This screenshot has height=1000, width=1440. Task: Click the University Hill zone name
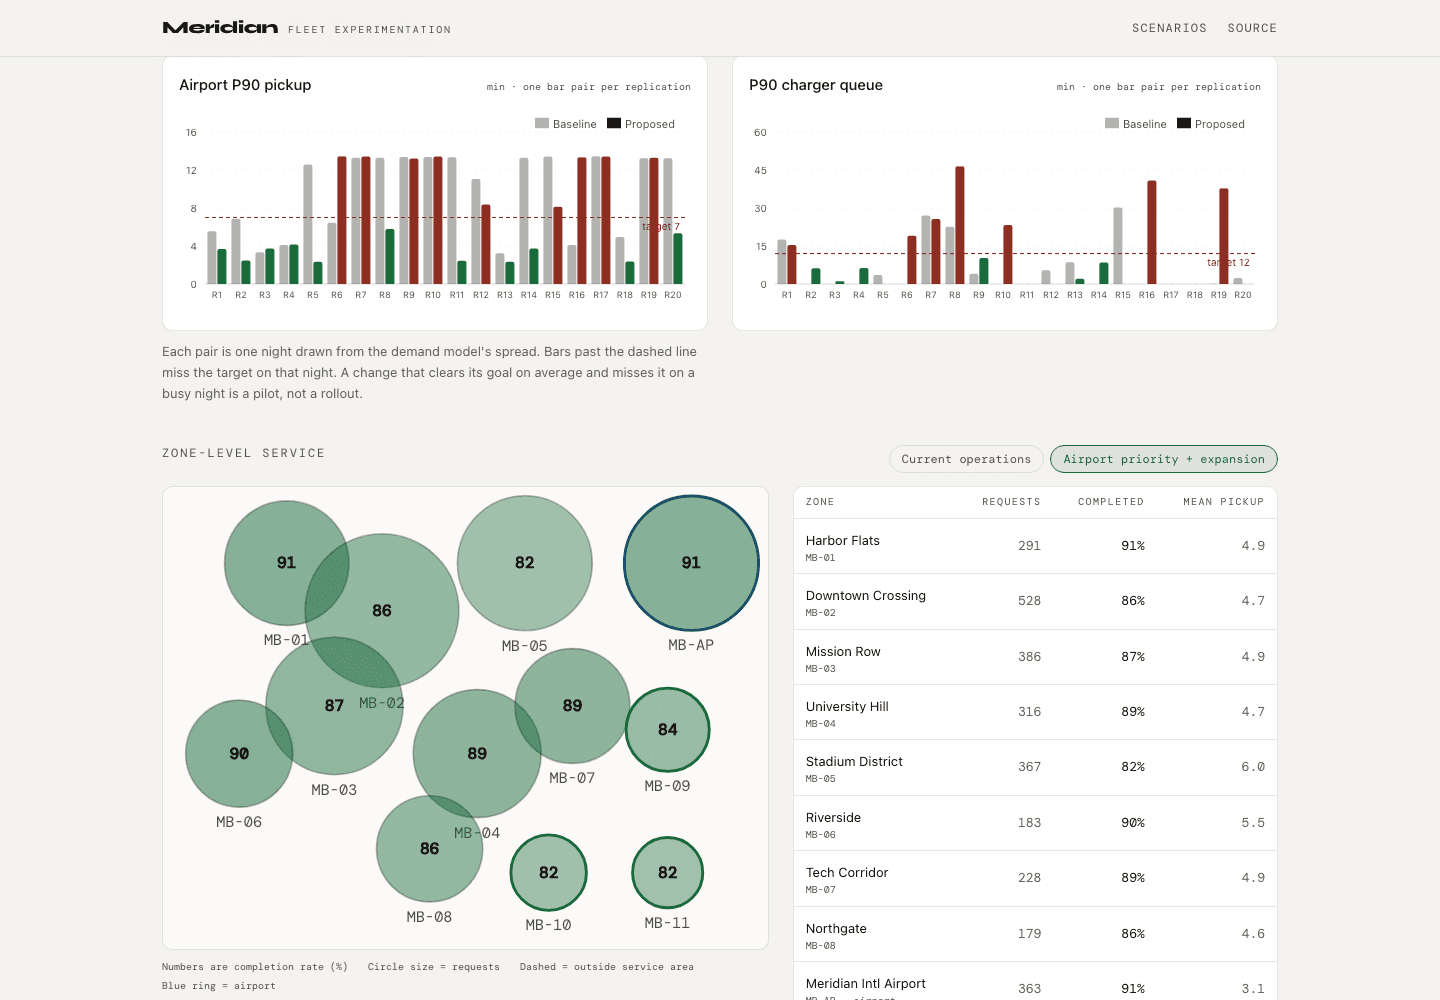(847, 707)
